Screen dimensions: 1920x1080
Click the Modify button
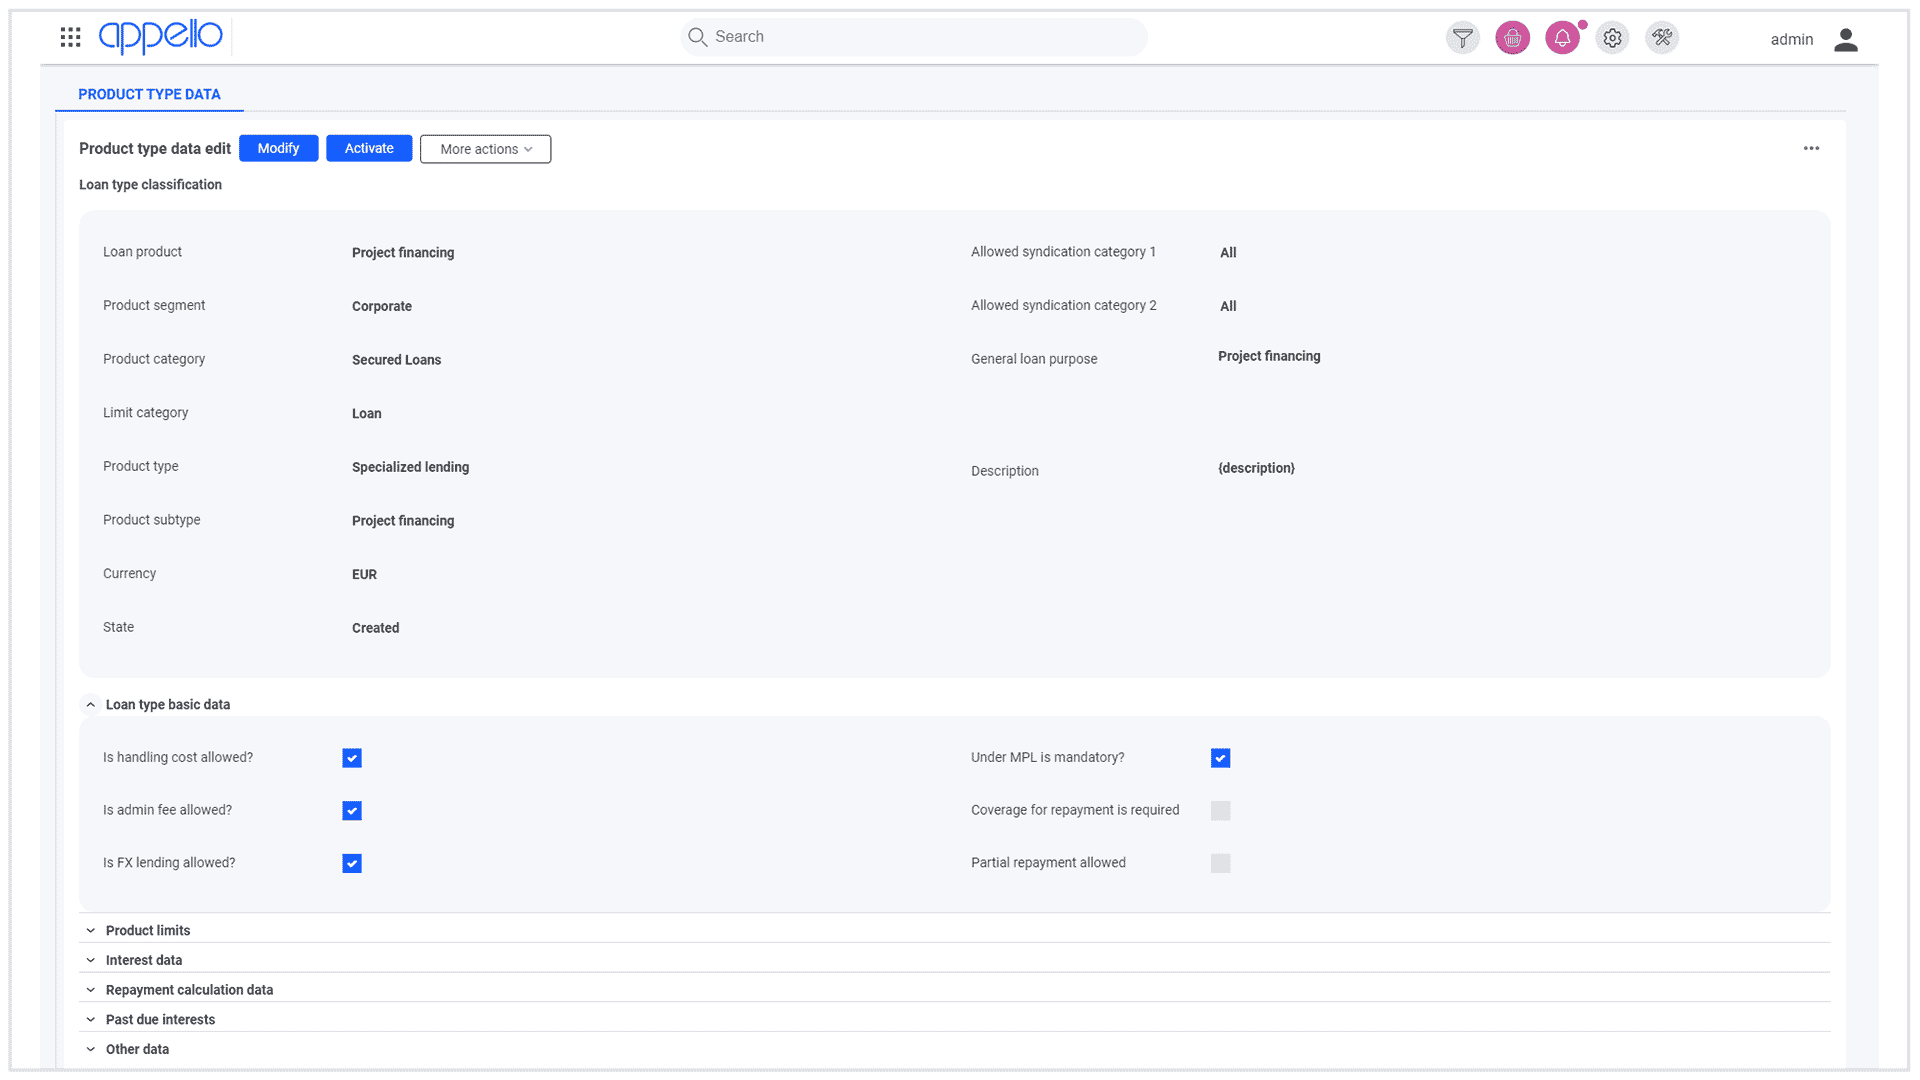tap(278, 148)
